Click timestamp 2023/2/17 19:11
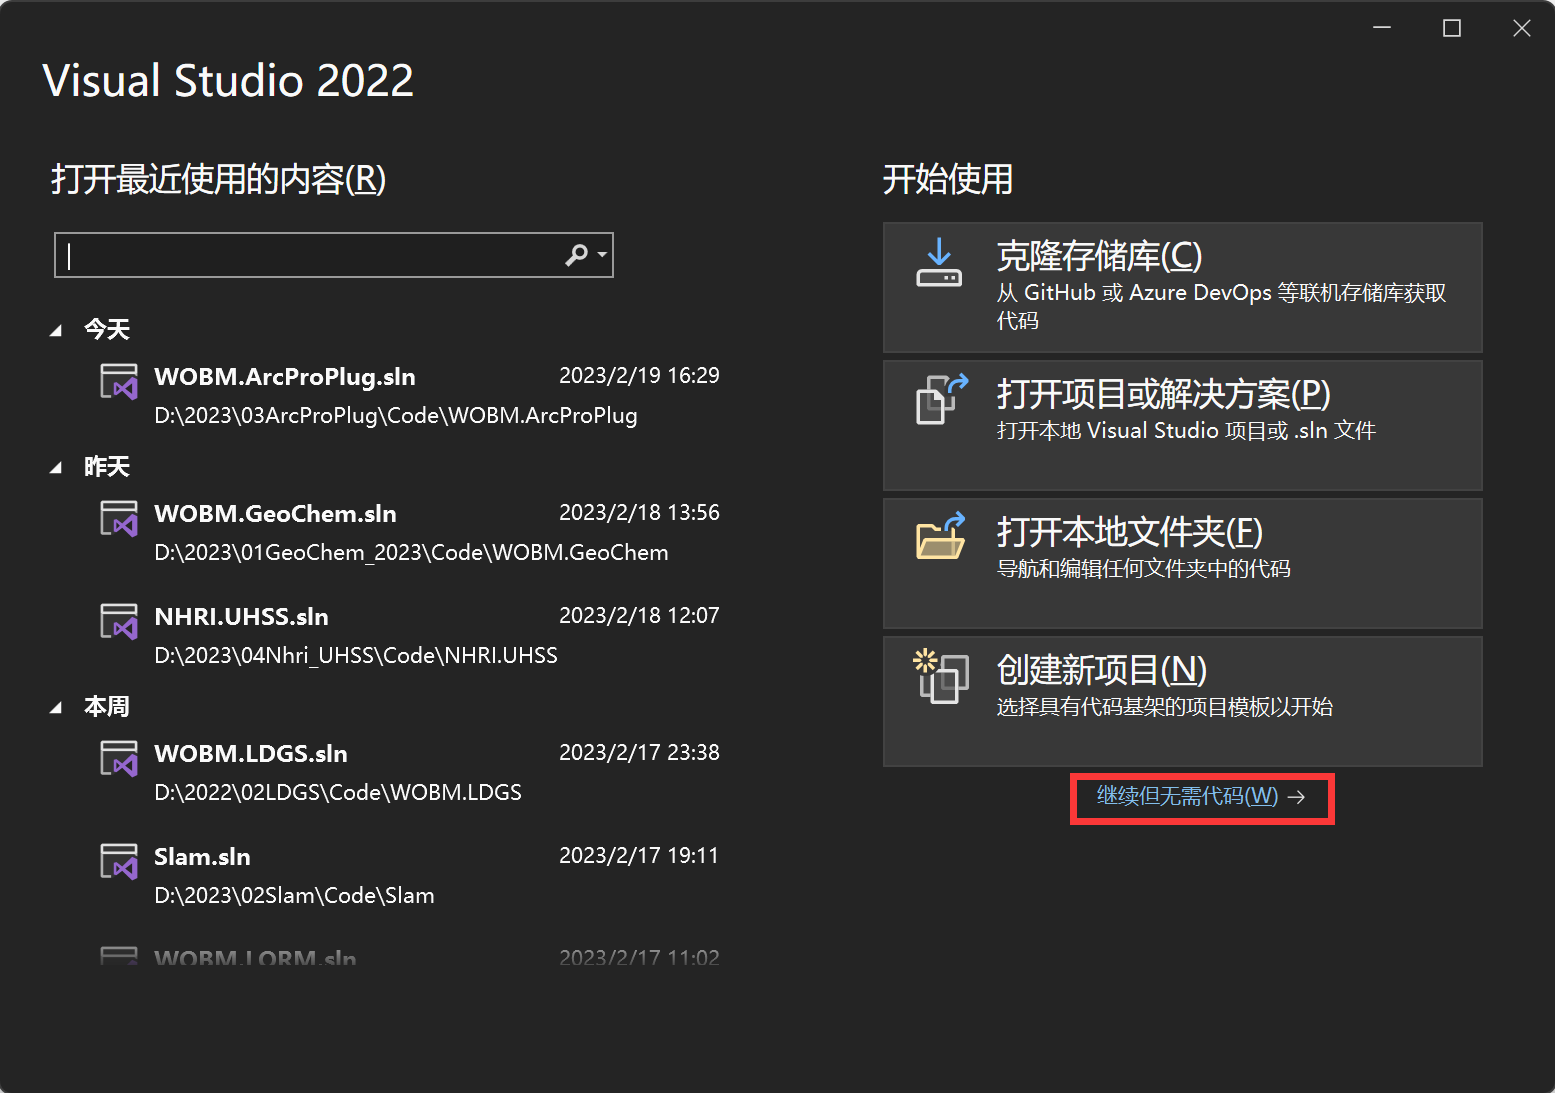 click(x=639, y=855)
